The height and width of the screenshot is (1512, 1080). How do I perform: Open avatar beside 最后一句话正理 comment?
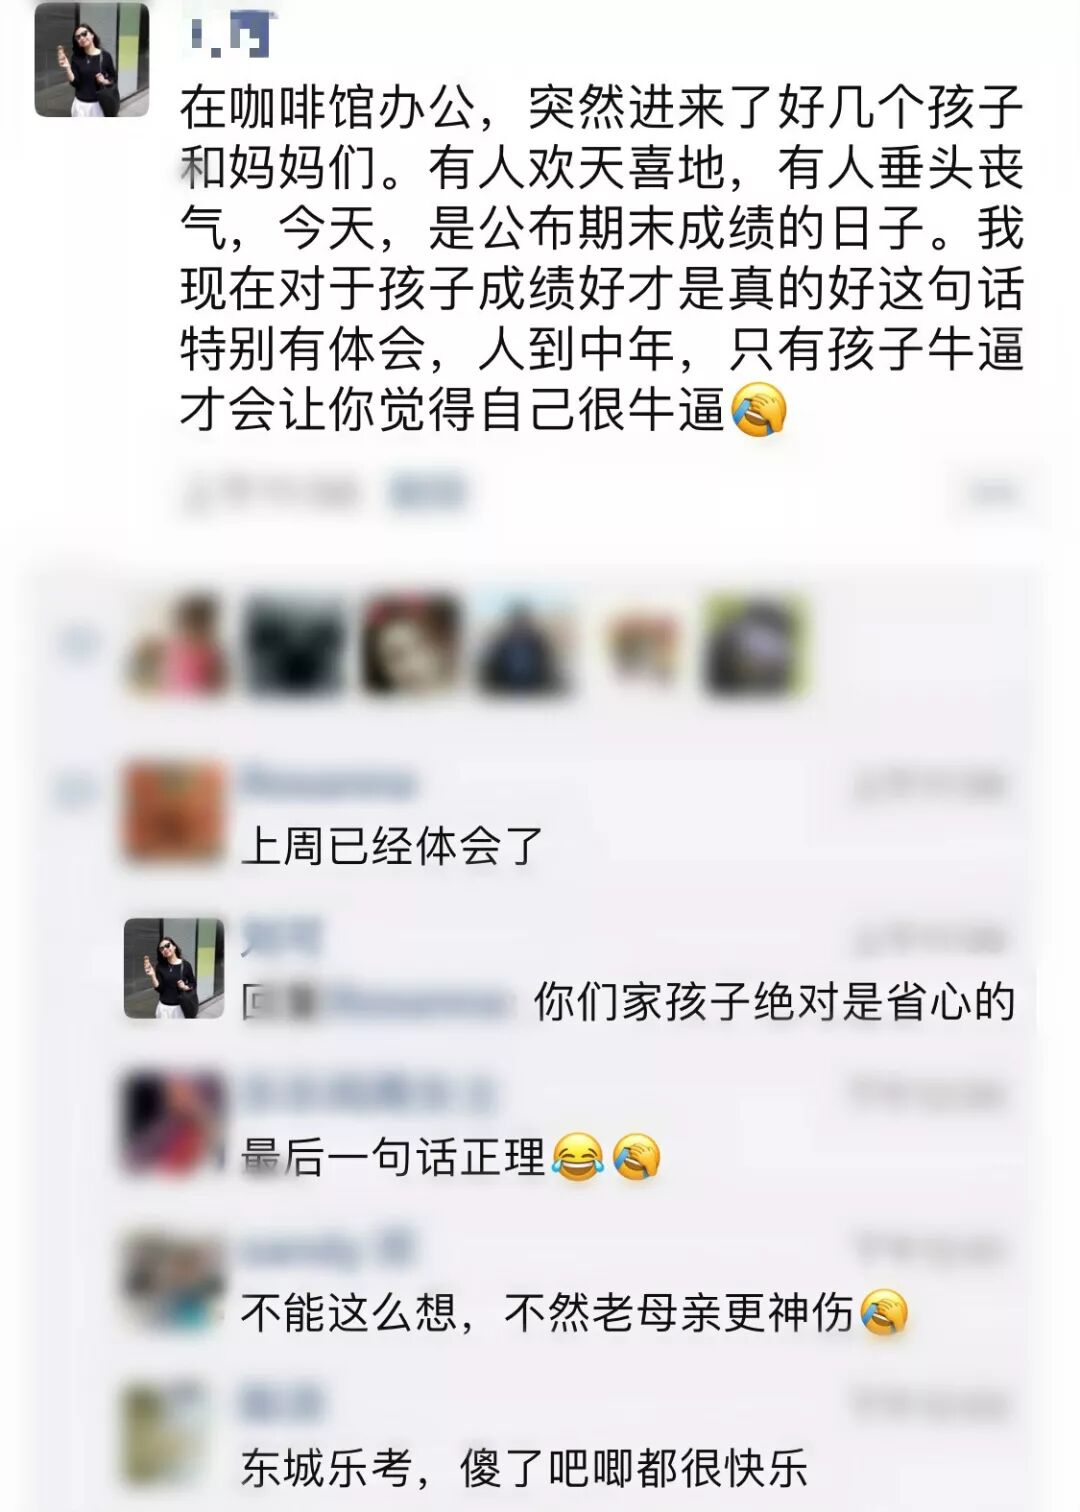coord(174,1123)
